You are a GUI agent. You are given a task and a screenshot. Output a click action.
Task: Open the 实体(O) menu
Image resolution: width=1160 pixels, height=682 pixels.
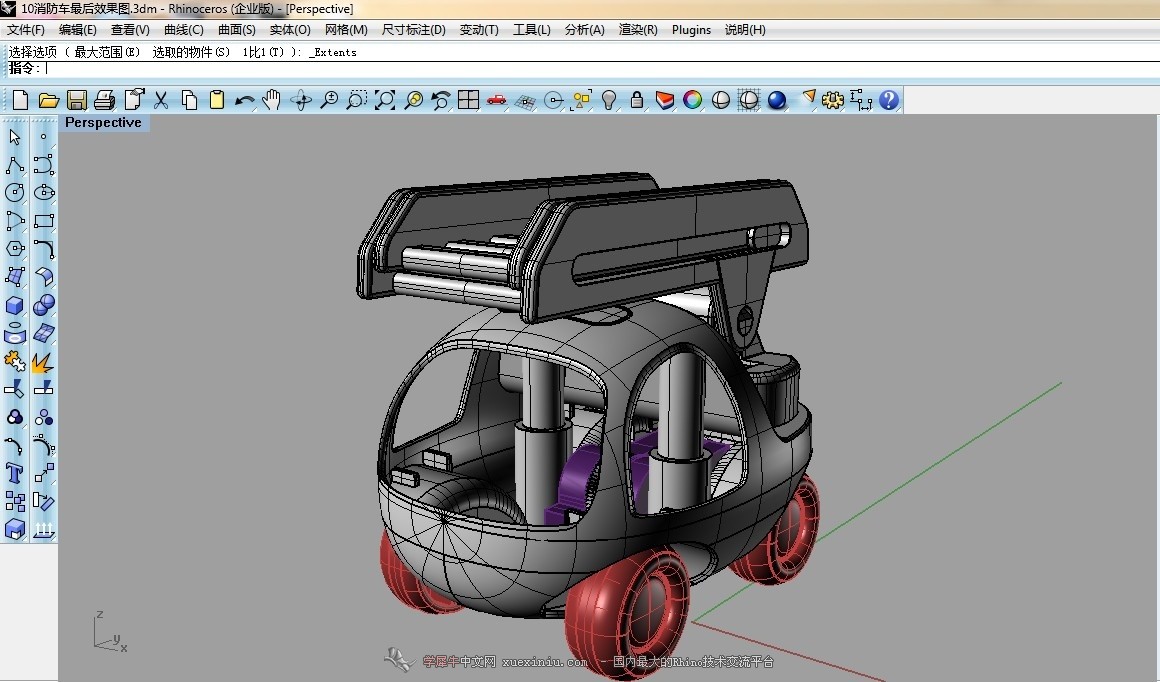pyautogui.click(x=290, y=30)
